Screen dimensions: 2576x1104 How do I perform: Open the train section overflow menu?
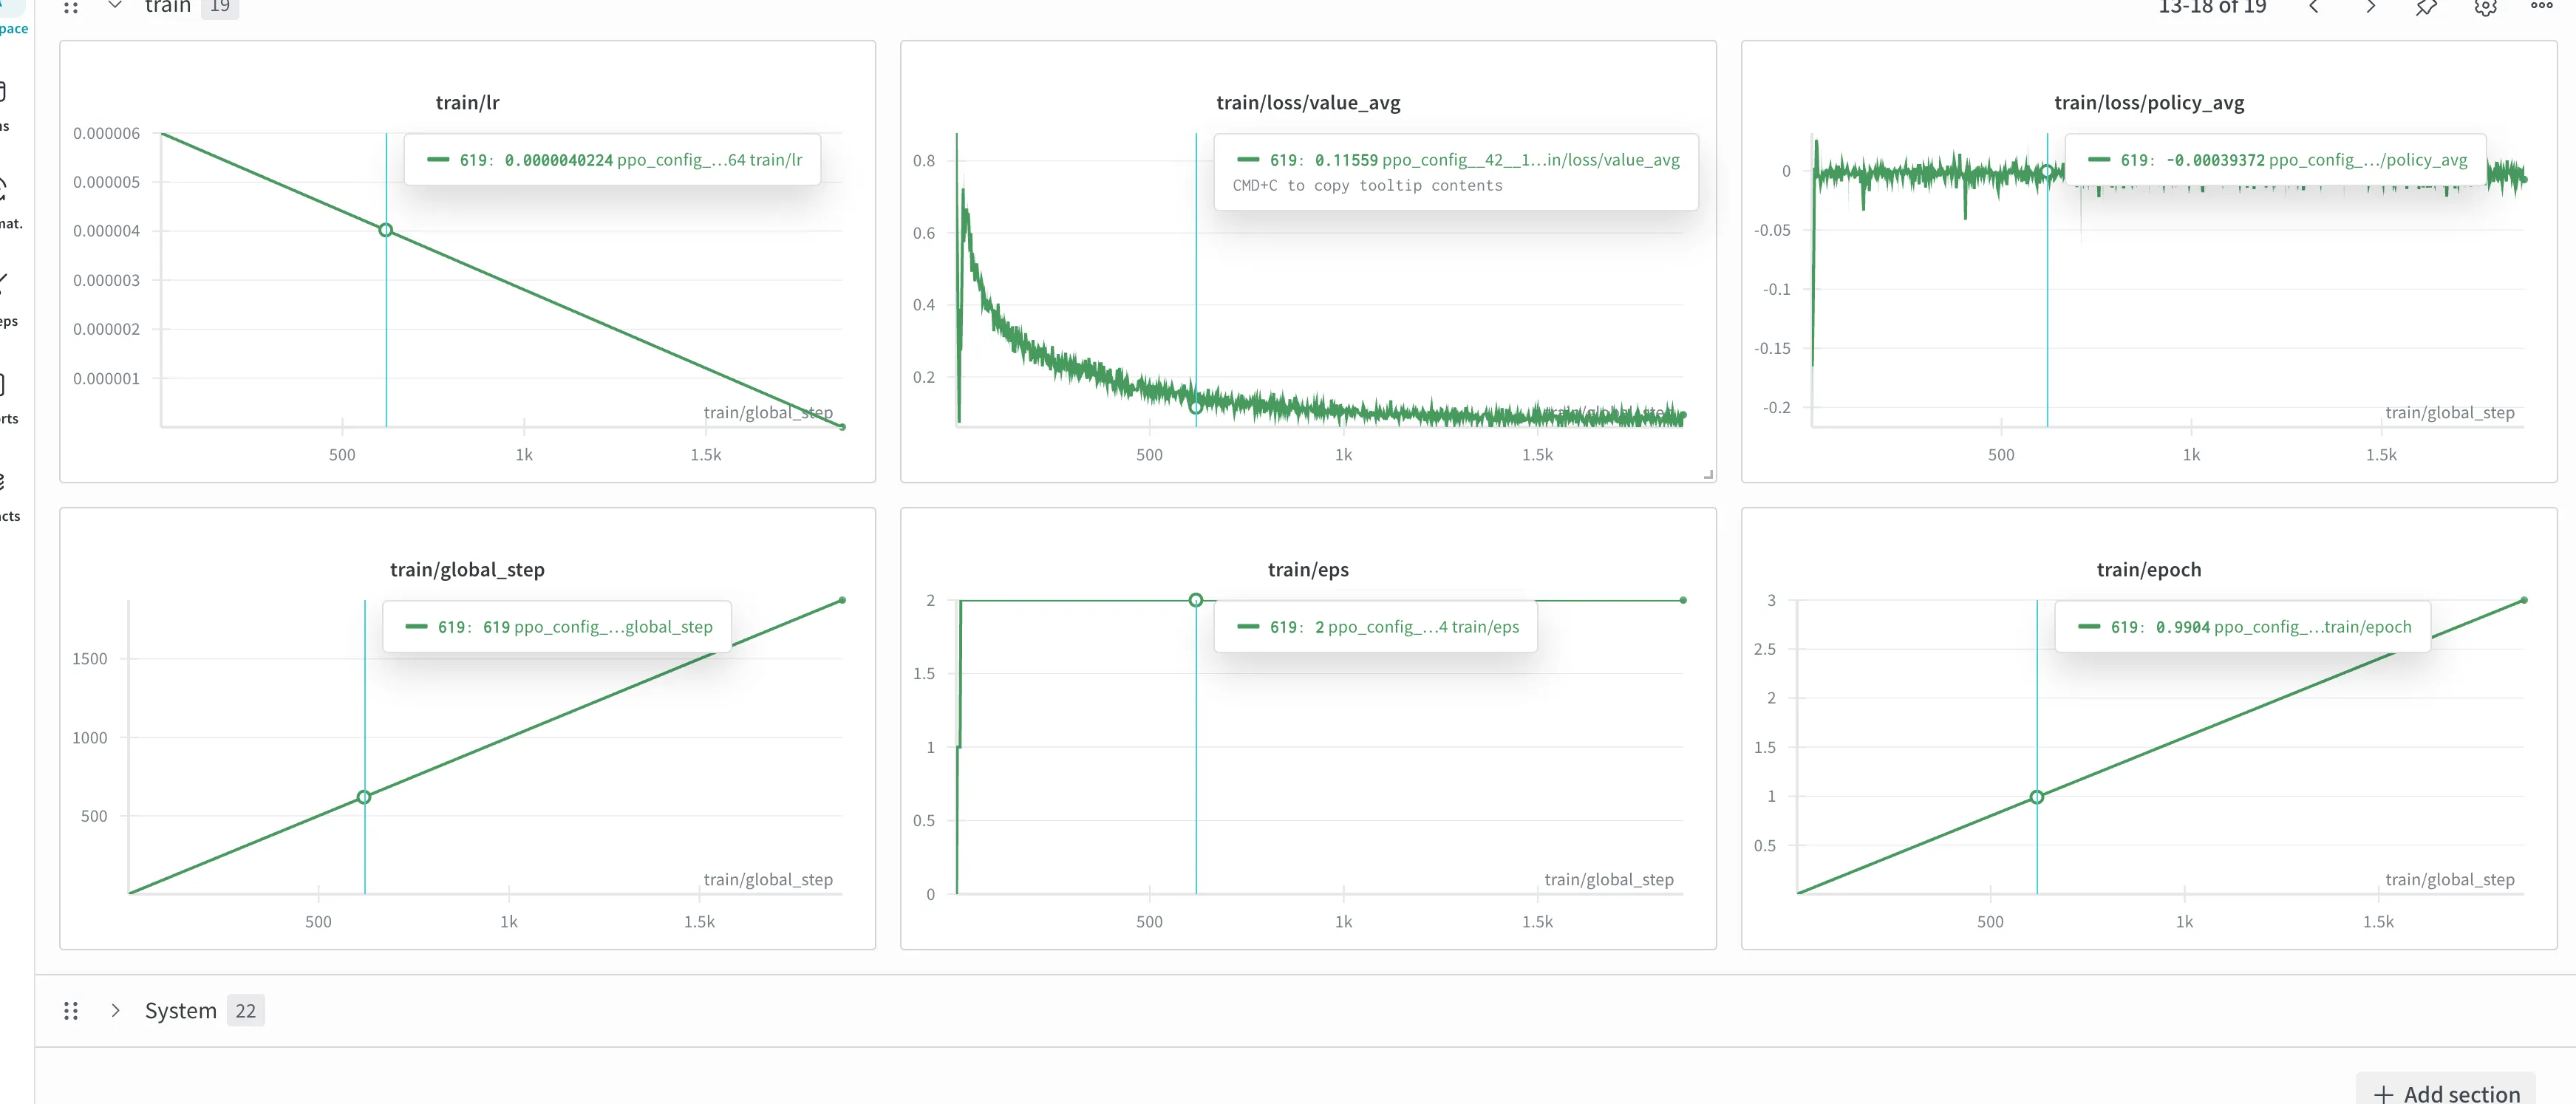click(x=2541, y=6)
